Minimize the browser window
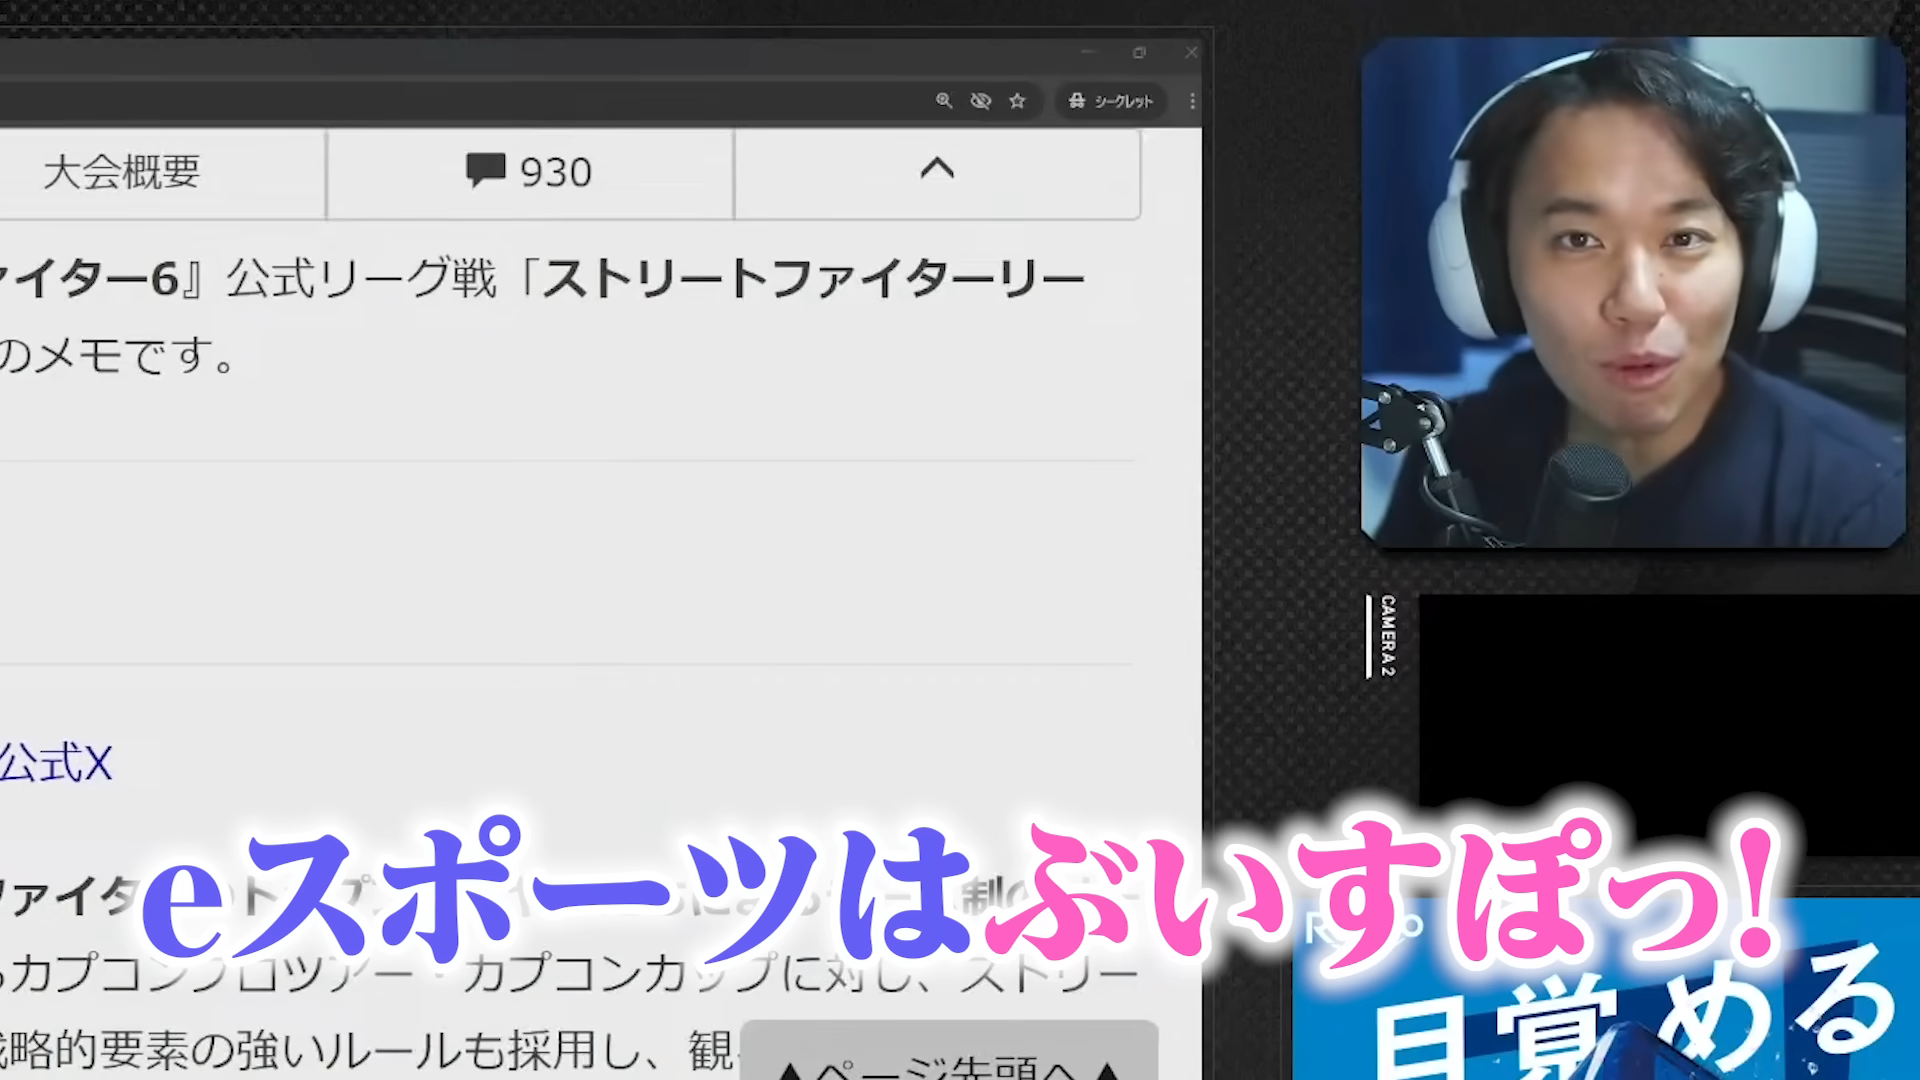The width and height of the screenshot is (1920, 1080). click(1088, 52)
